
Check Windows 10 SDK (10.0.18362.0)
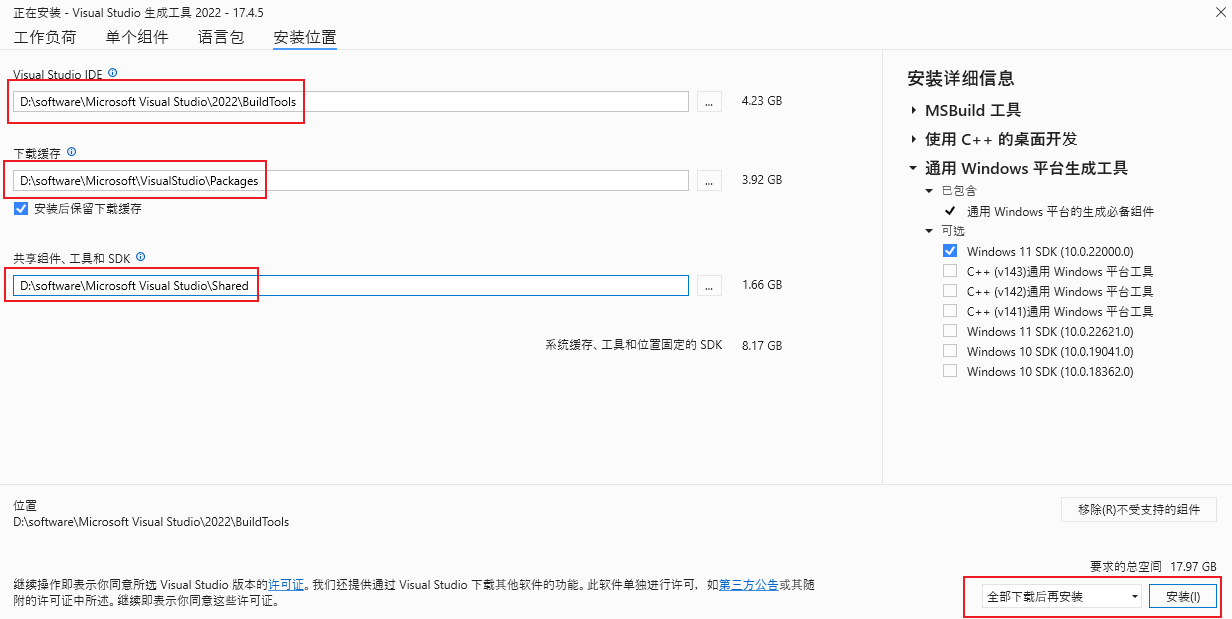tap(950, 371)
